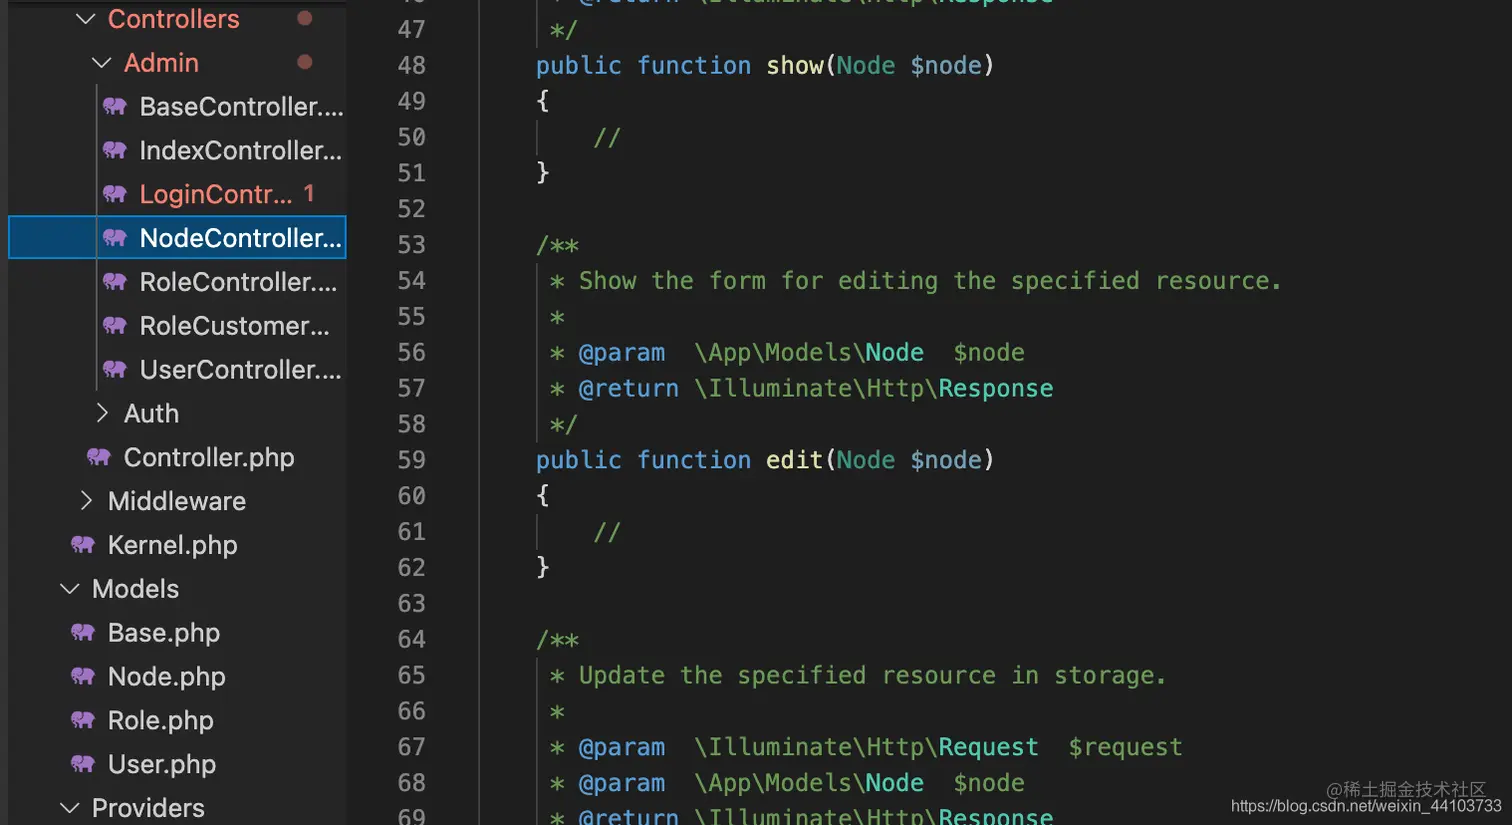This screenshot has width=1512, height=825.
Task: Collapse the Controllers folder chevron
Action: click(x=86, y=19)
